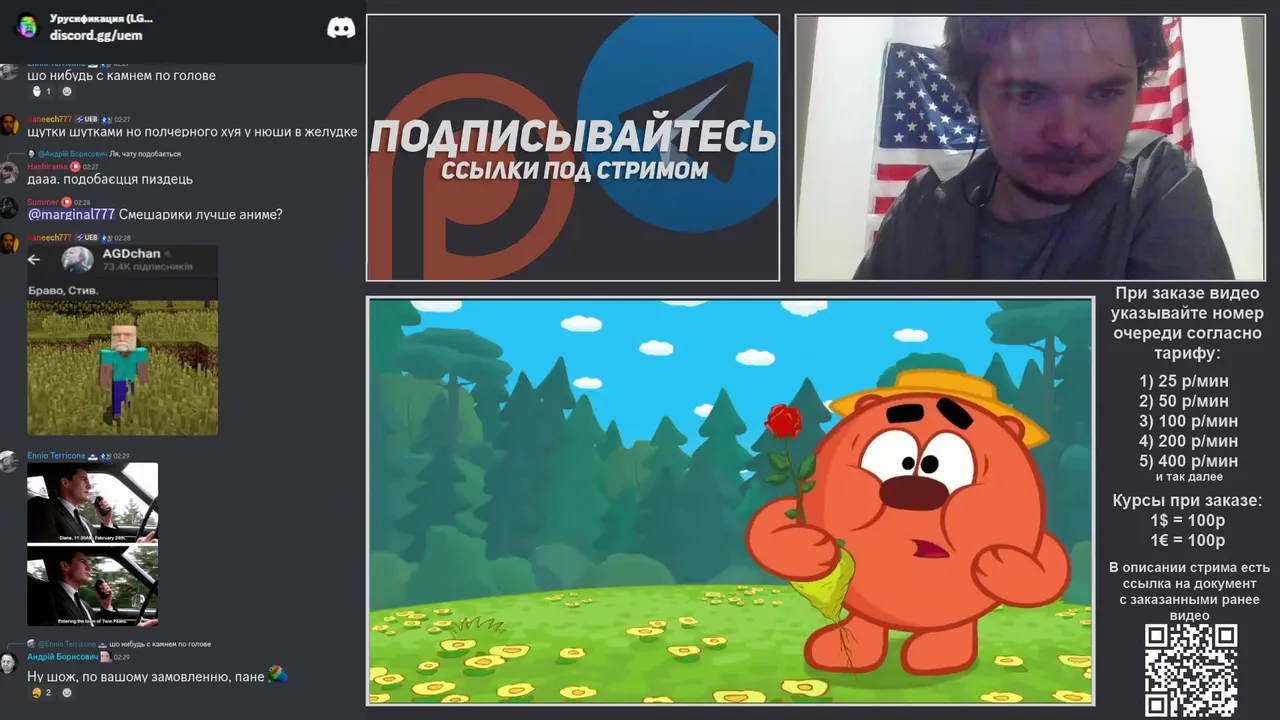Click the colorful server avatar beside Урусификация
Image resolution: width=1280 pixels, height=720 pixels.
pyautogui.click(x=27, y=27)
